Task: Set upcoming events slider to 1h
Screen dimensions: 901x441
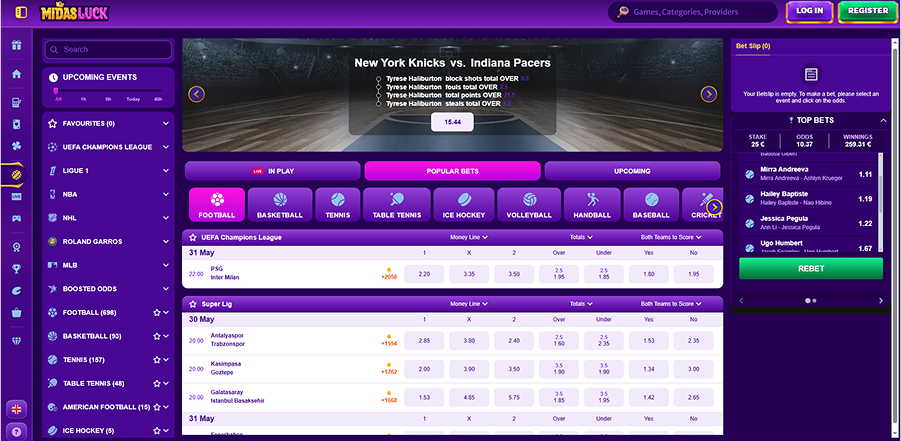Action: (x=83, y=99)
